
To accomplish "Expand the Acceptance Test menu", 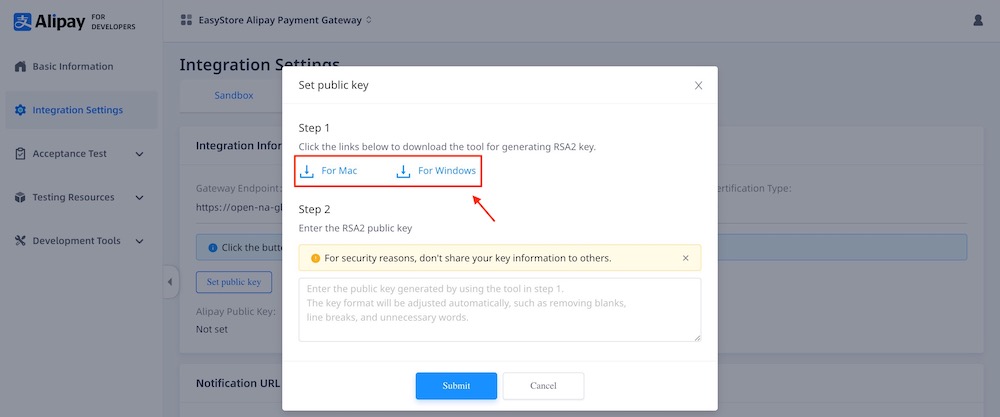I will (x=139, y=154).
